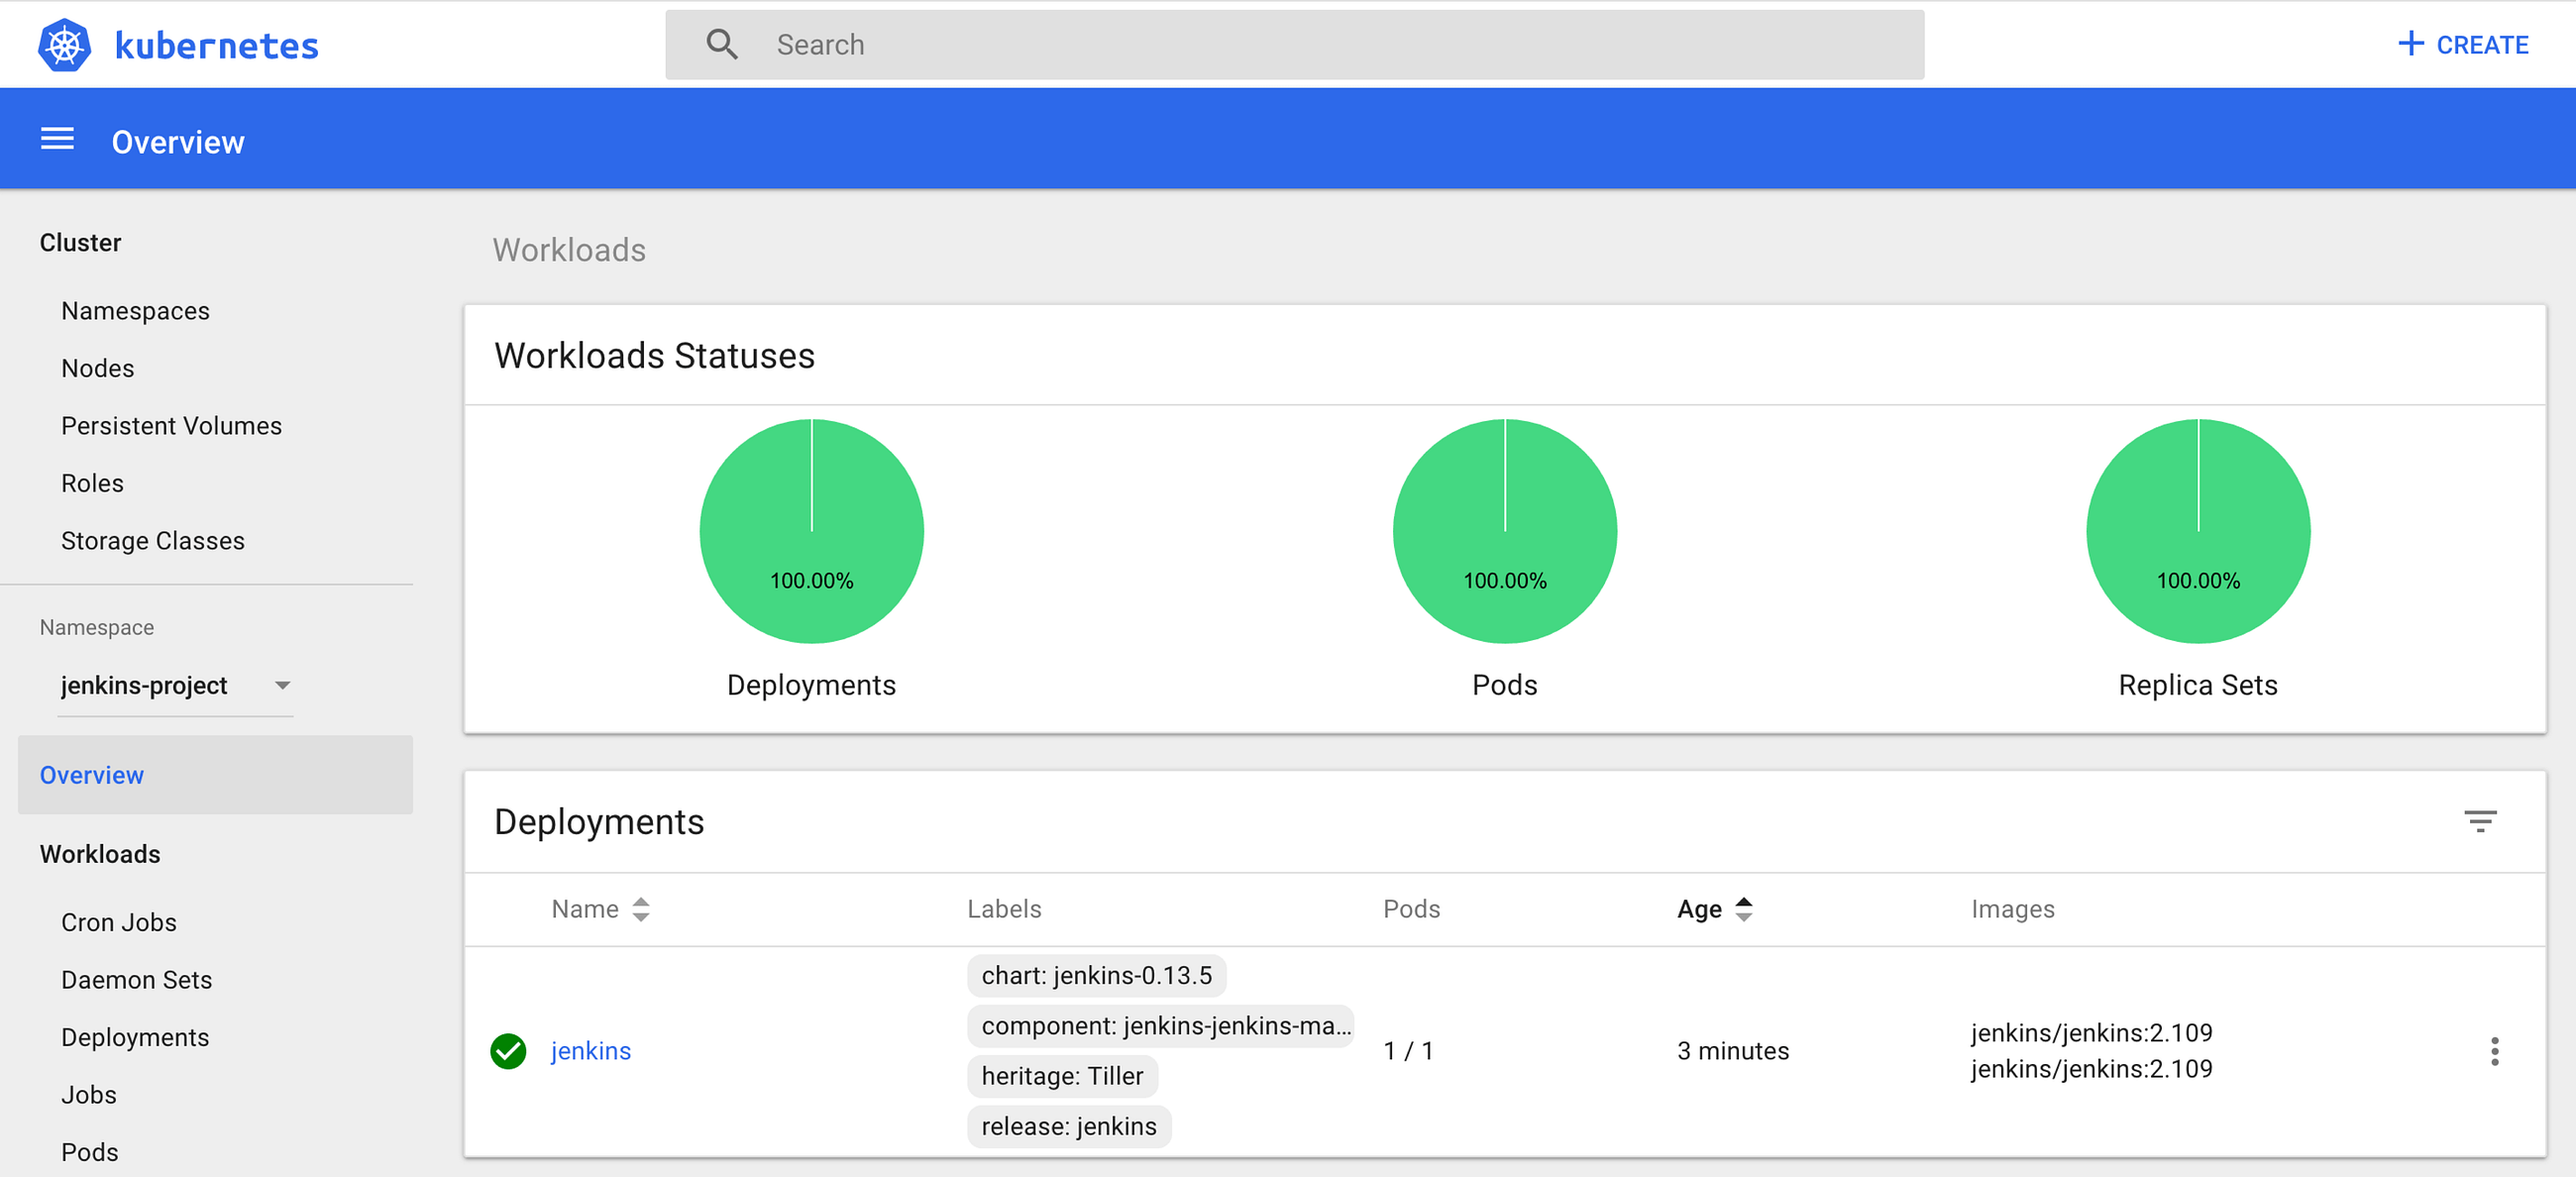Viewport: 2576px width, 1177px height.
Task: Click the search magnifier icon
Action: tap(721, 45)
